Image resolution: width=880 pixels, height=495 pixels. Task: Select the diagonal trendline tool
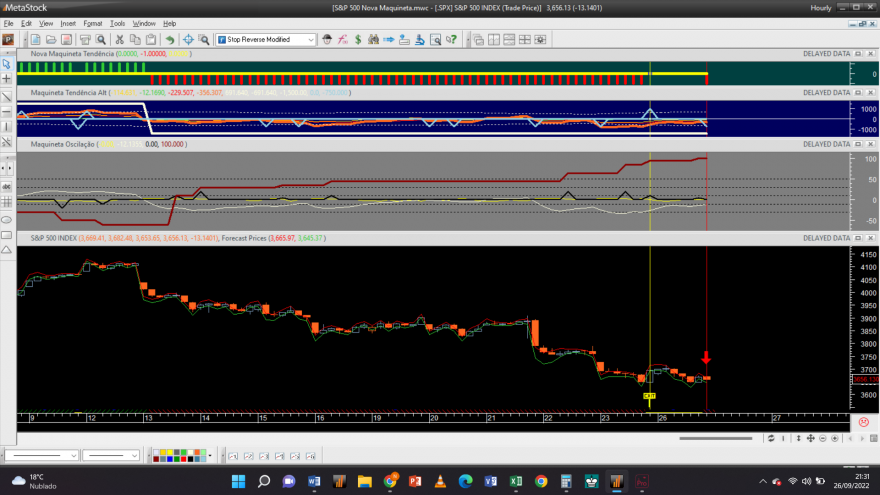(x=7, y=98)
